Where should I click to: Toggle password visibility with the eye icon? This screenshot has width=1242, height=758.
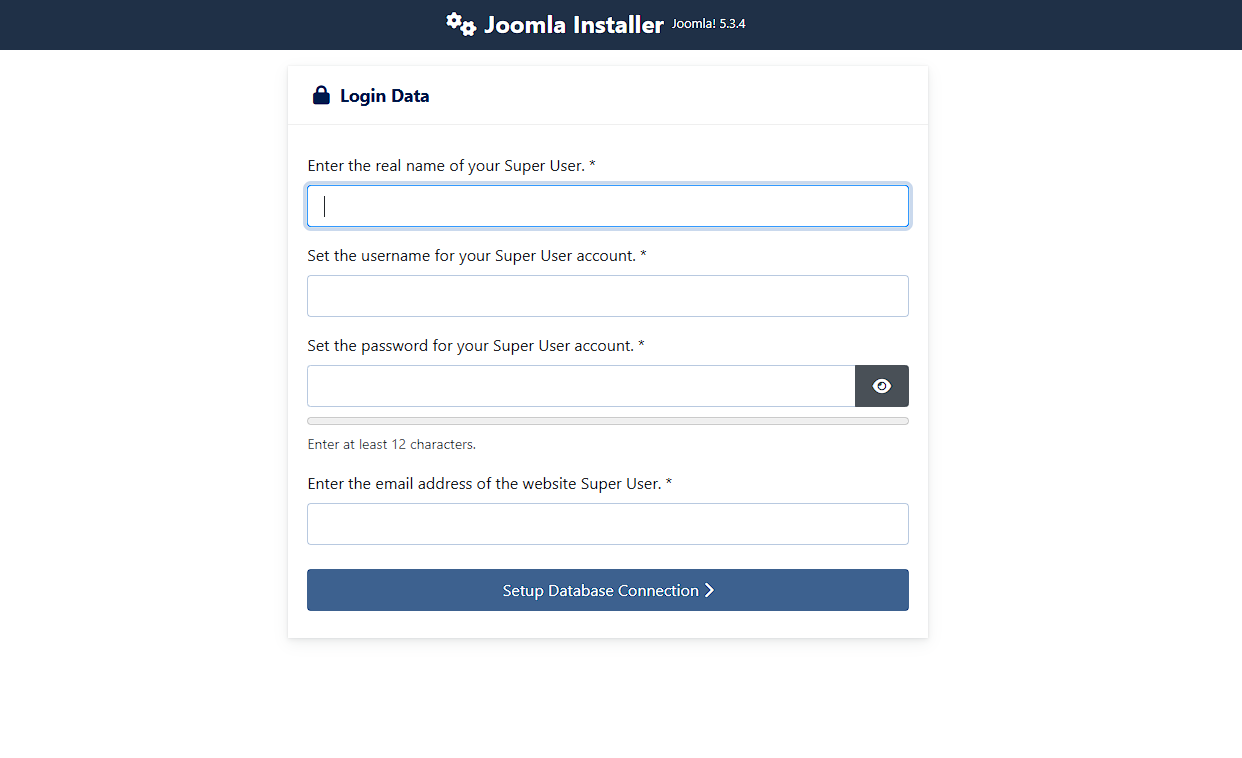point(881,386)
